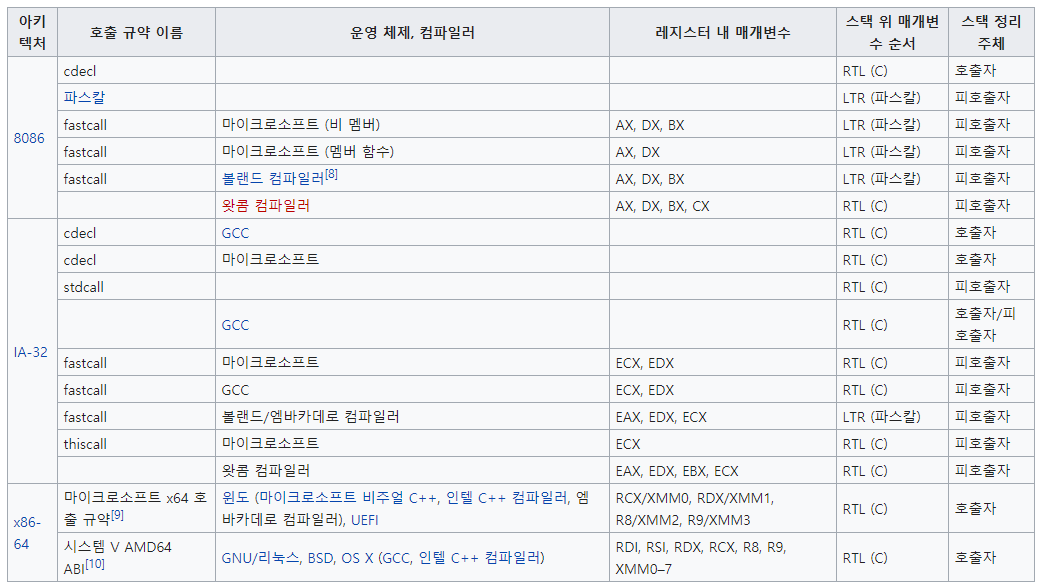The width and height of the screenshot is (1044, 588).
Task: Follow the 파스칼 calling convention link
Action: (x=84, y=97)
